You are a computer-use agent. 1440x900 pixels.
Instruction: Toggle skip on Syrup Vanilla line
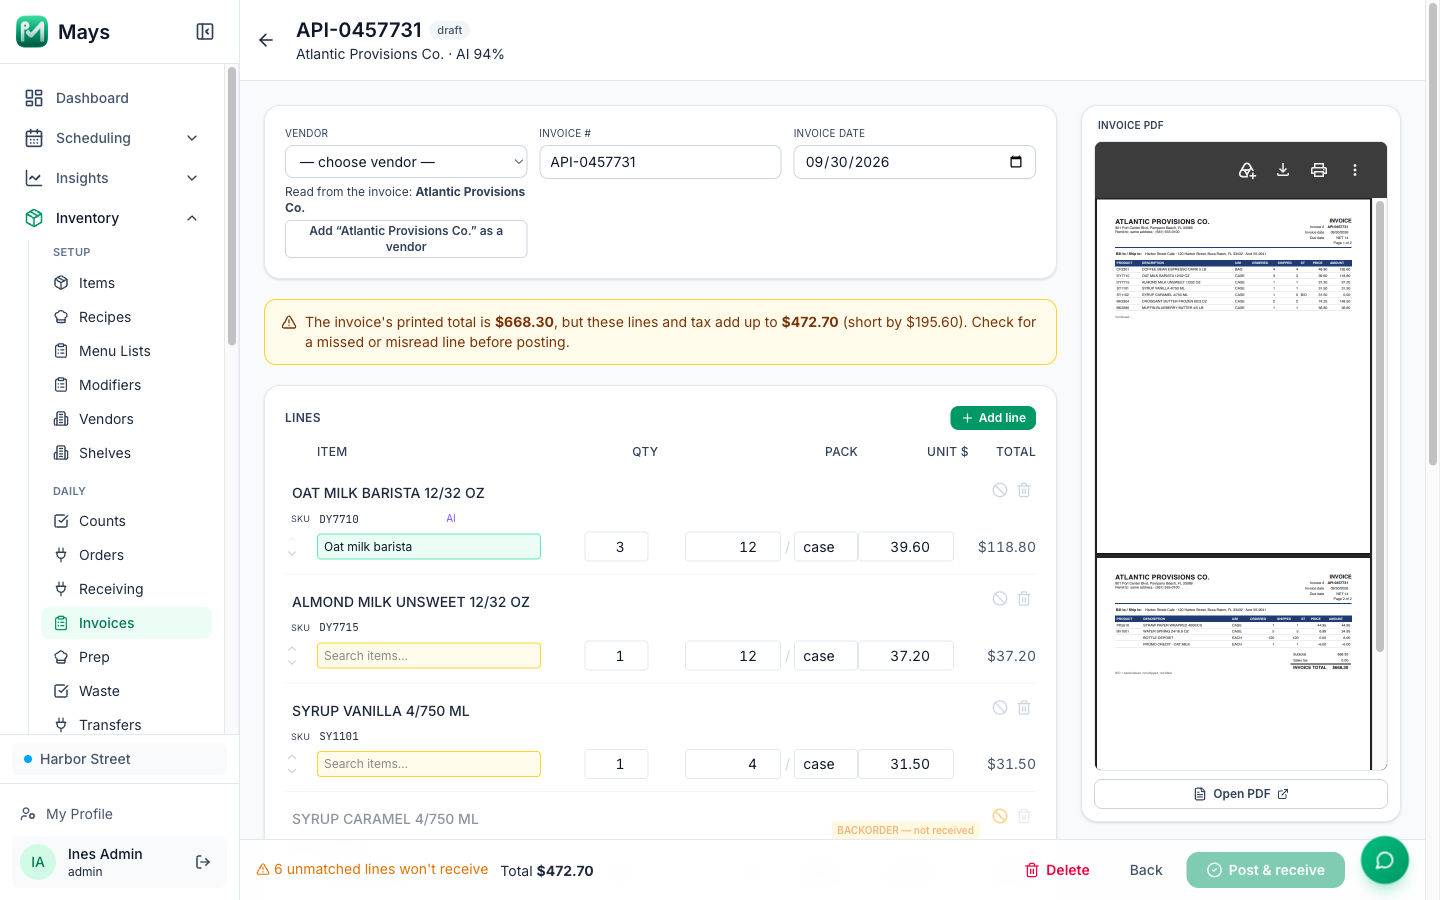tap(1000, 708)
